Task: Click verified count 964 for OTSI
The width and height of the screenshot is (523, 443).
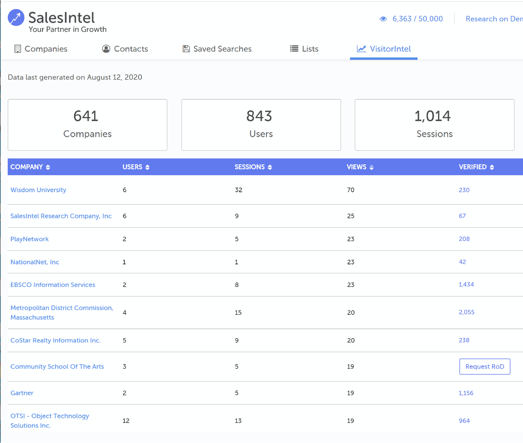Action: point(464,421)
